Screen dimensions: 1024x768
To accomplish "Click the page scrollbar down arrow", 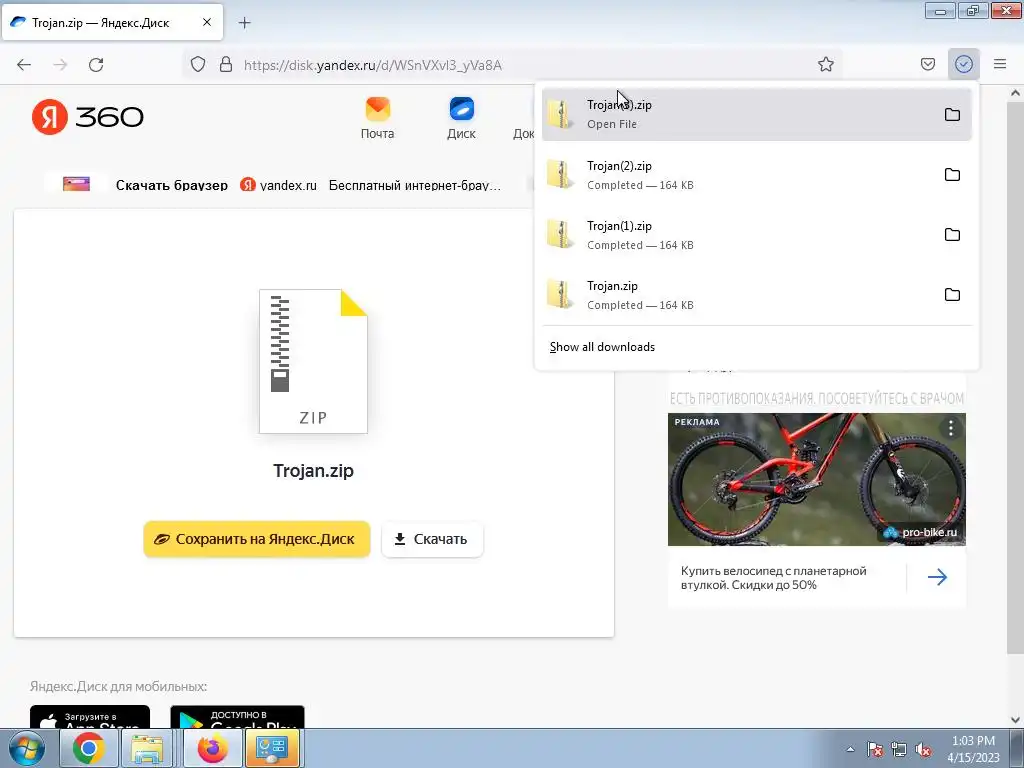I will click(x=1016, y=720).
